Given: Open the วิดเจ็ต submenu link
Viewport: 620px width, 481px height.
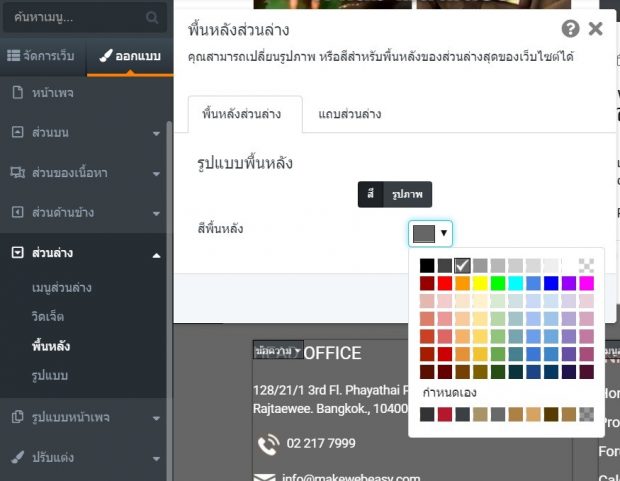Looking at the screenshot, I should click(x=49, y=316).
